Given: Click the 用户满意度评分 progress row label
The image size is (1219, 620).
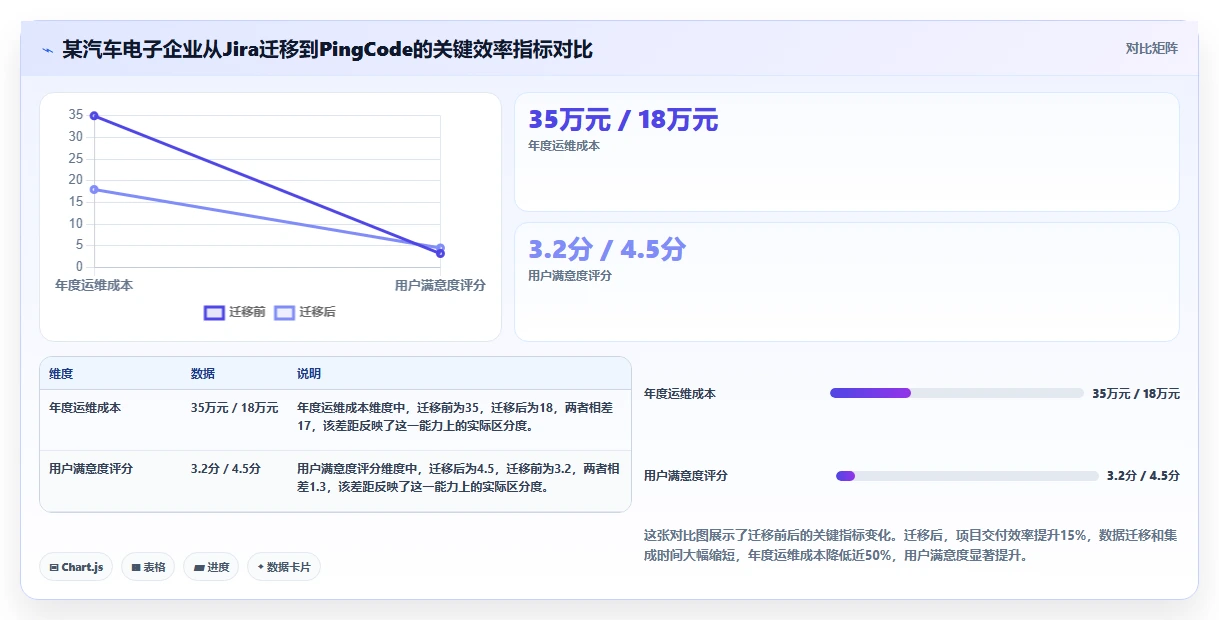Looking at the screenshot, I should click(x=686, y=476).
